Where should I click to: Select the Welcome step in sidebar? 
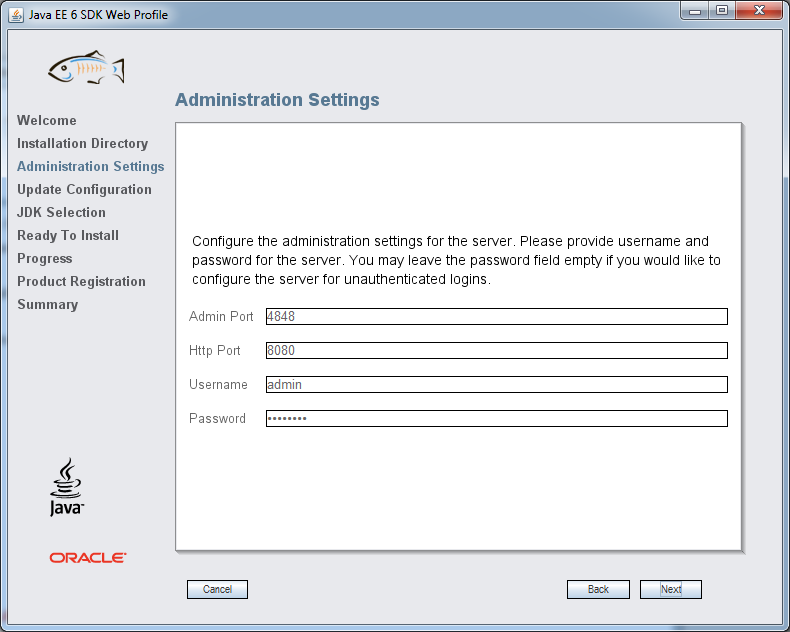pyautogui.click(x=47, y=120)
